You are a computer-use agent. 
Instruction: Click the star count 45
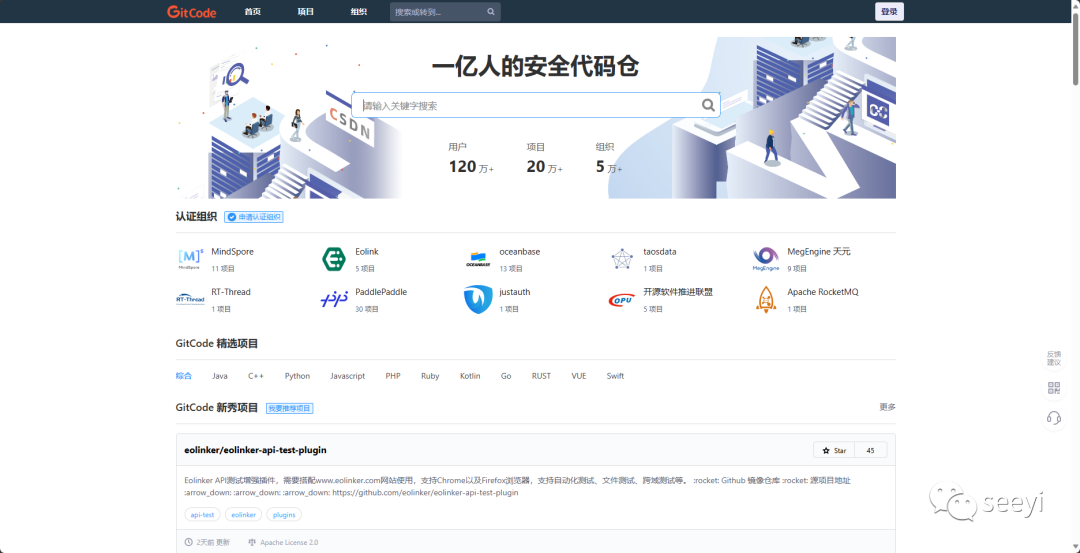(x=871, y=450)
